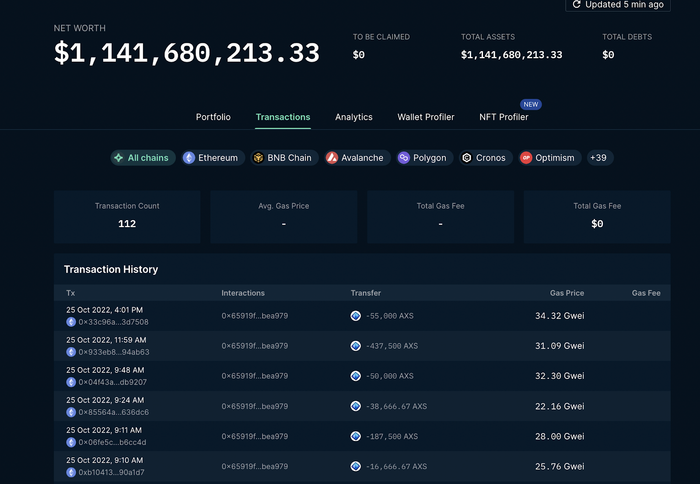Viewport: 700px width, 484px height.
Task: Click the NEW badge above NFT Profiler
Action: click(531, 104)
